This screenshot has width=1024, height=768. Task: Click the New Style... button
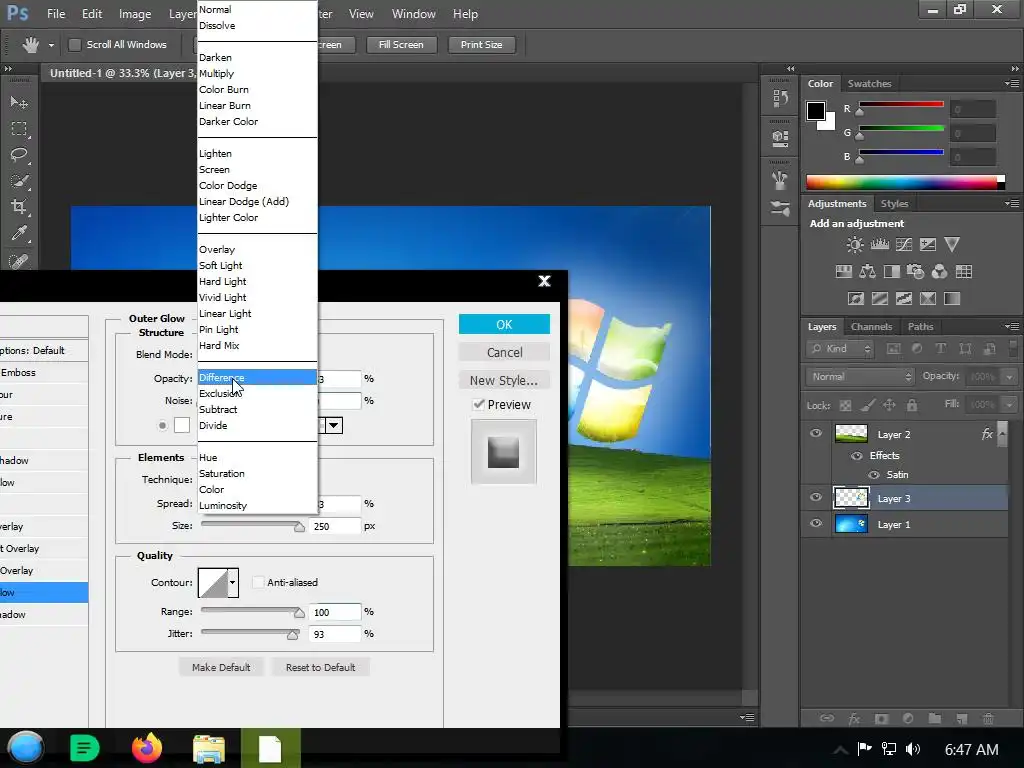(504, 380)
